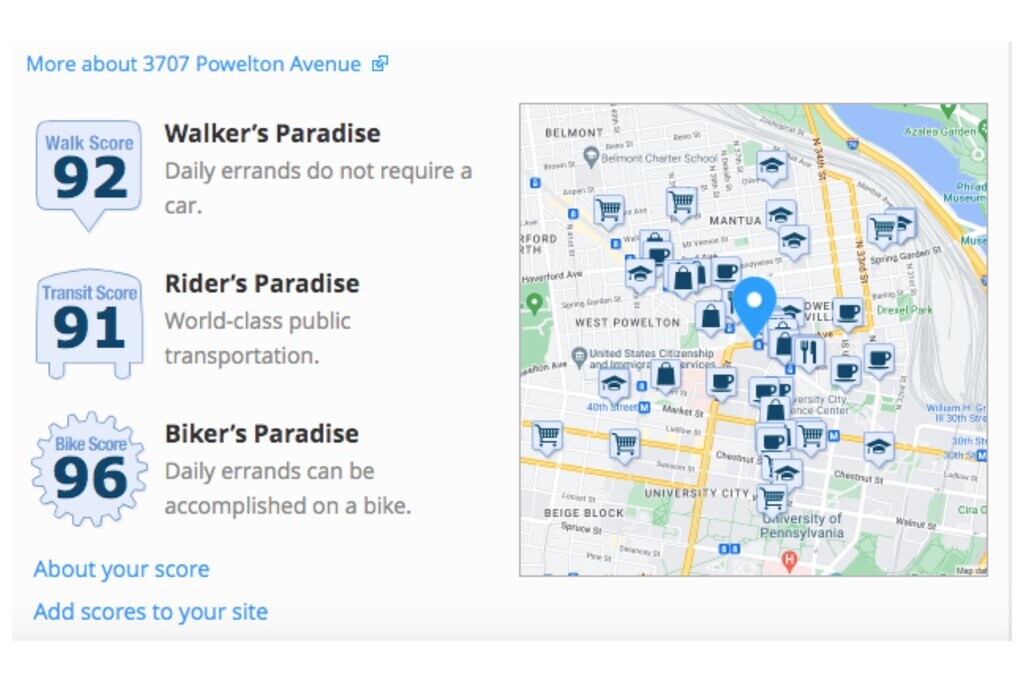Click the Belmont Charter School map pin
This screenshot has width=1024, height=683.
pyautogui.click(x=591, y=157)
